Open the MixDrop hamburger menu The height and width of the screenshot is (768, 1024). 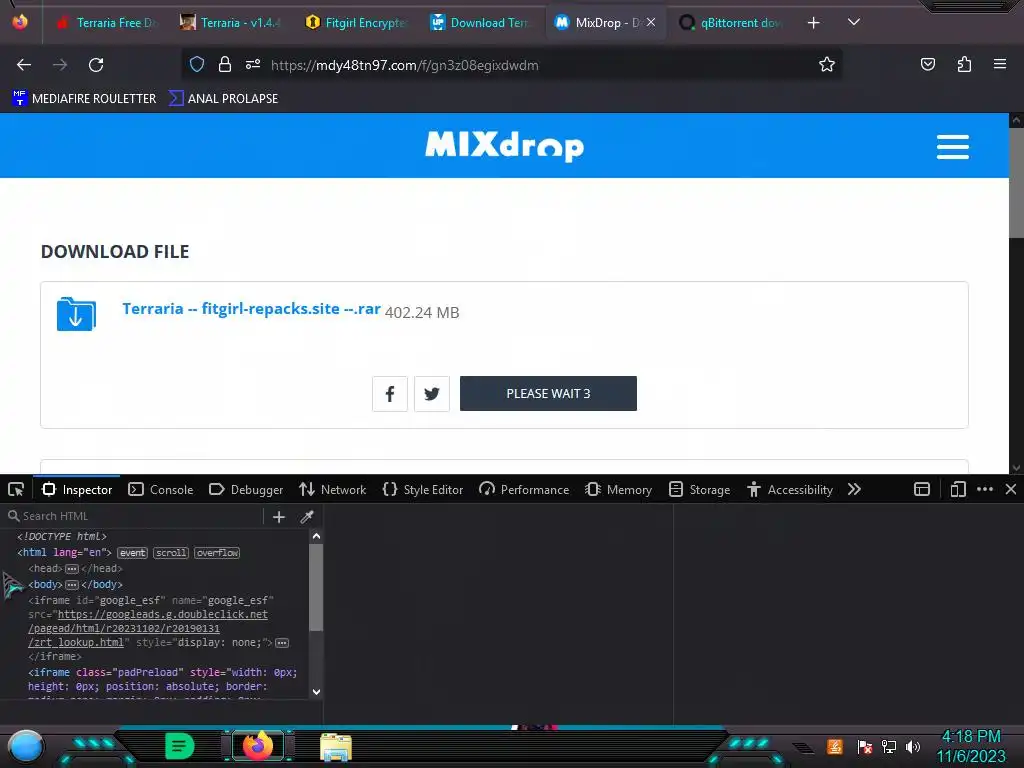coord(952,147)
